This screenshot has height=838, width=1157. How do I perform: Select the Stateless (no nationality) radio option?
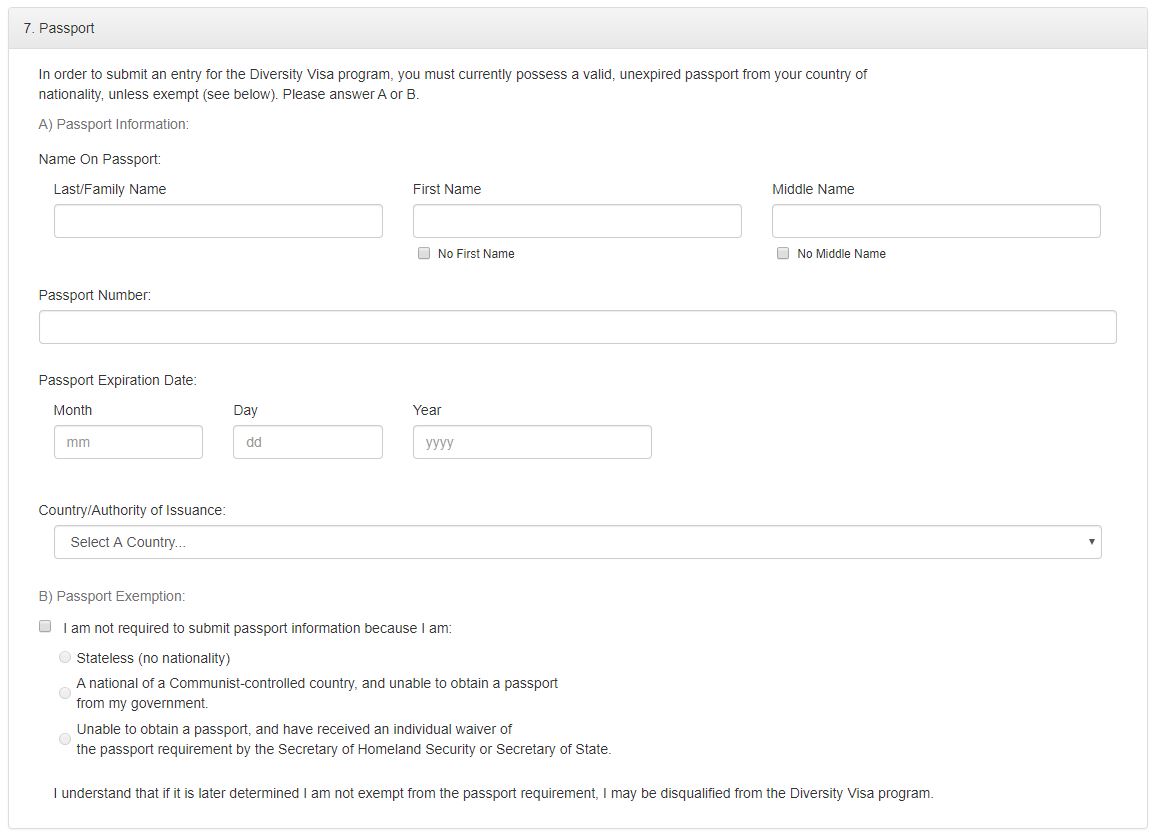(x=65, y=657)
